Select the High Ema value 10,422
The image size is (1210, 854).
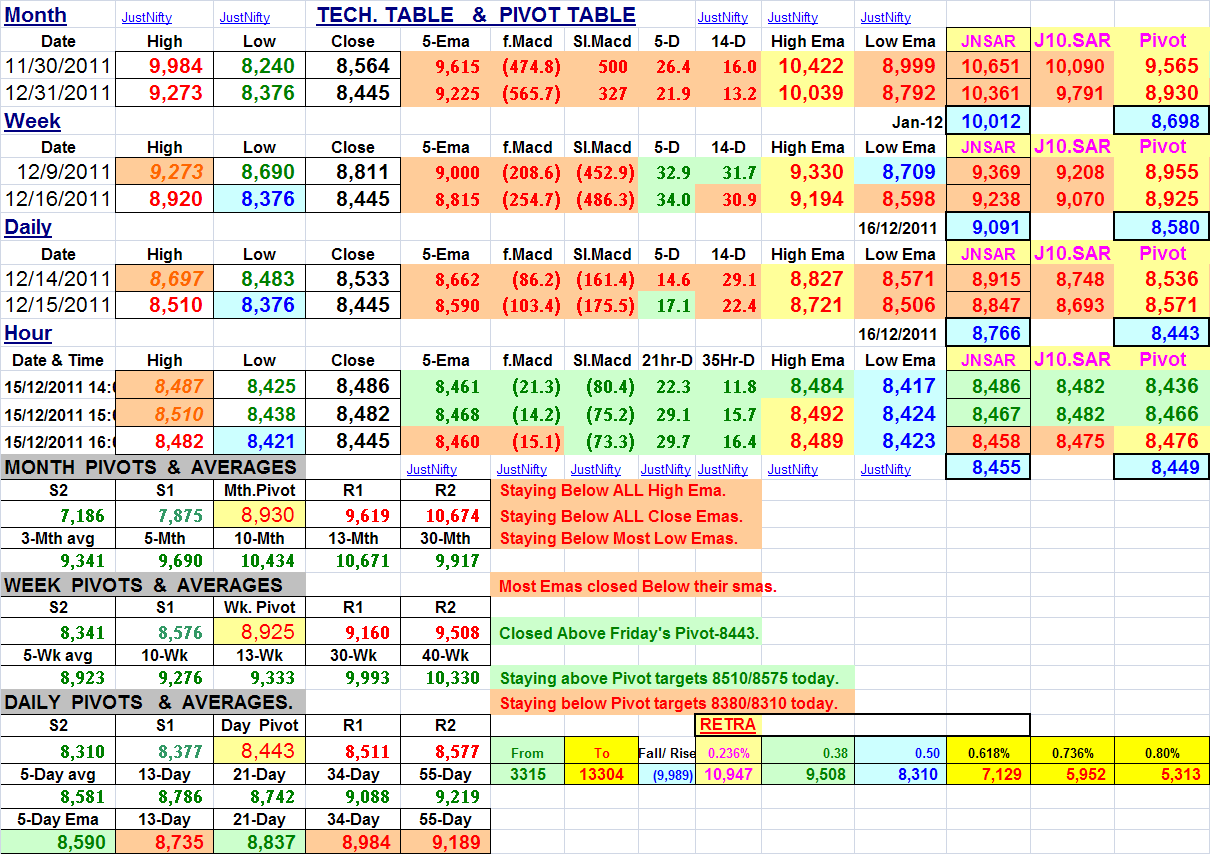click(x=809, y=66)
